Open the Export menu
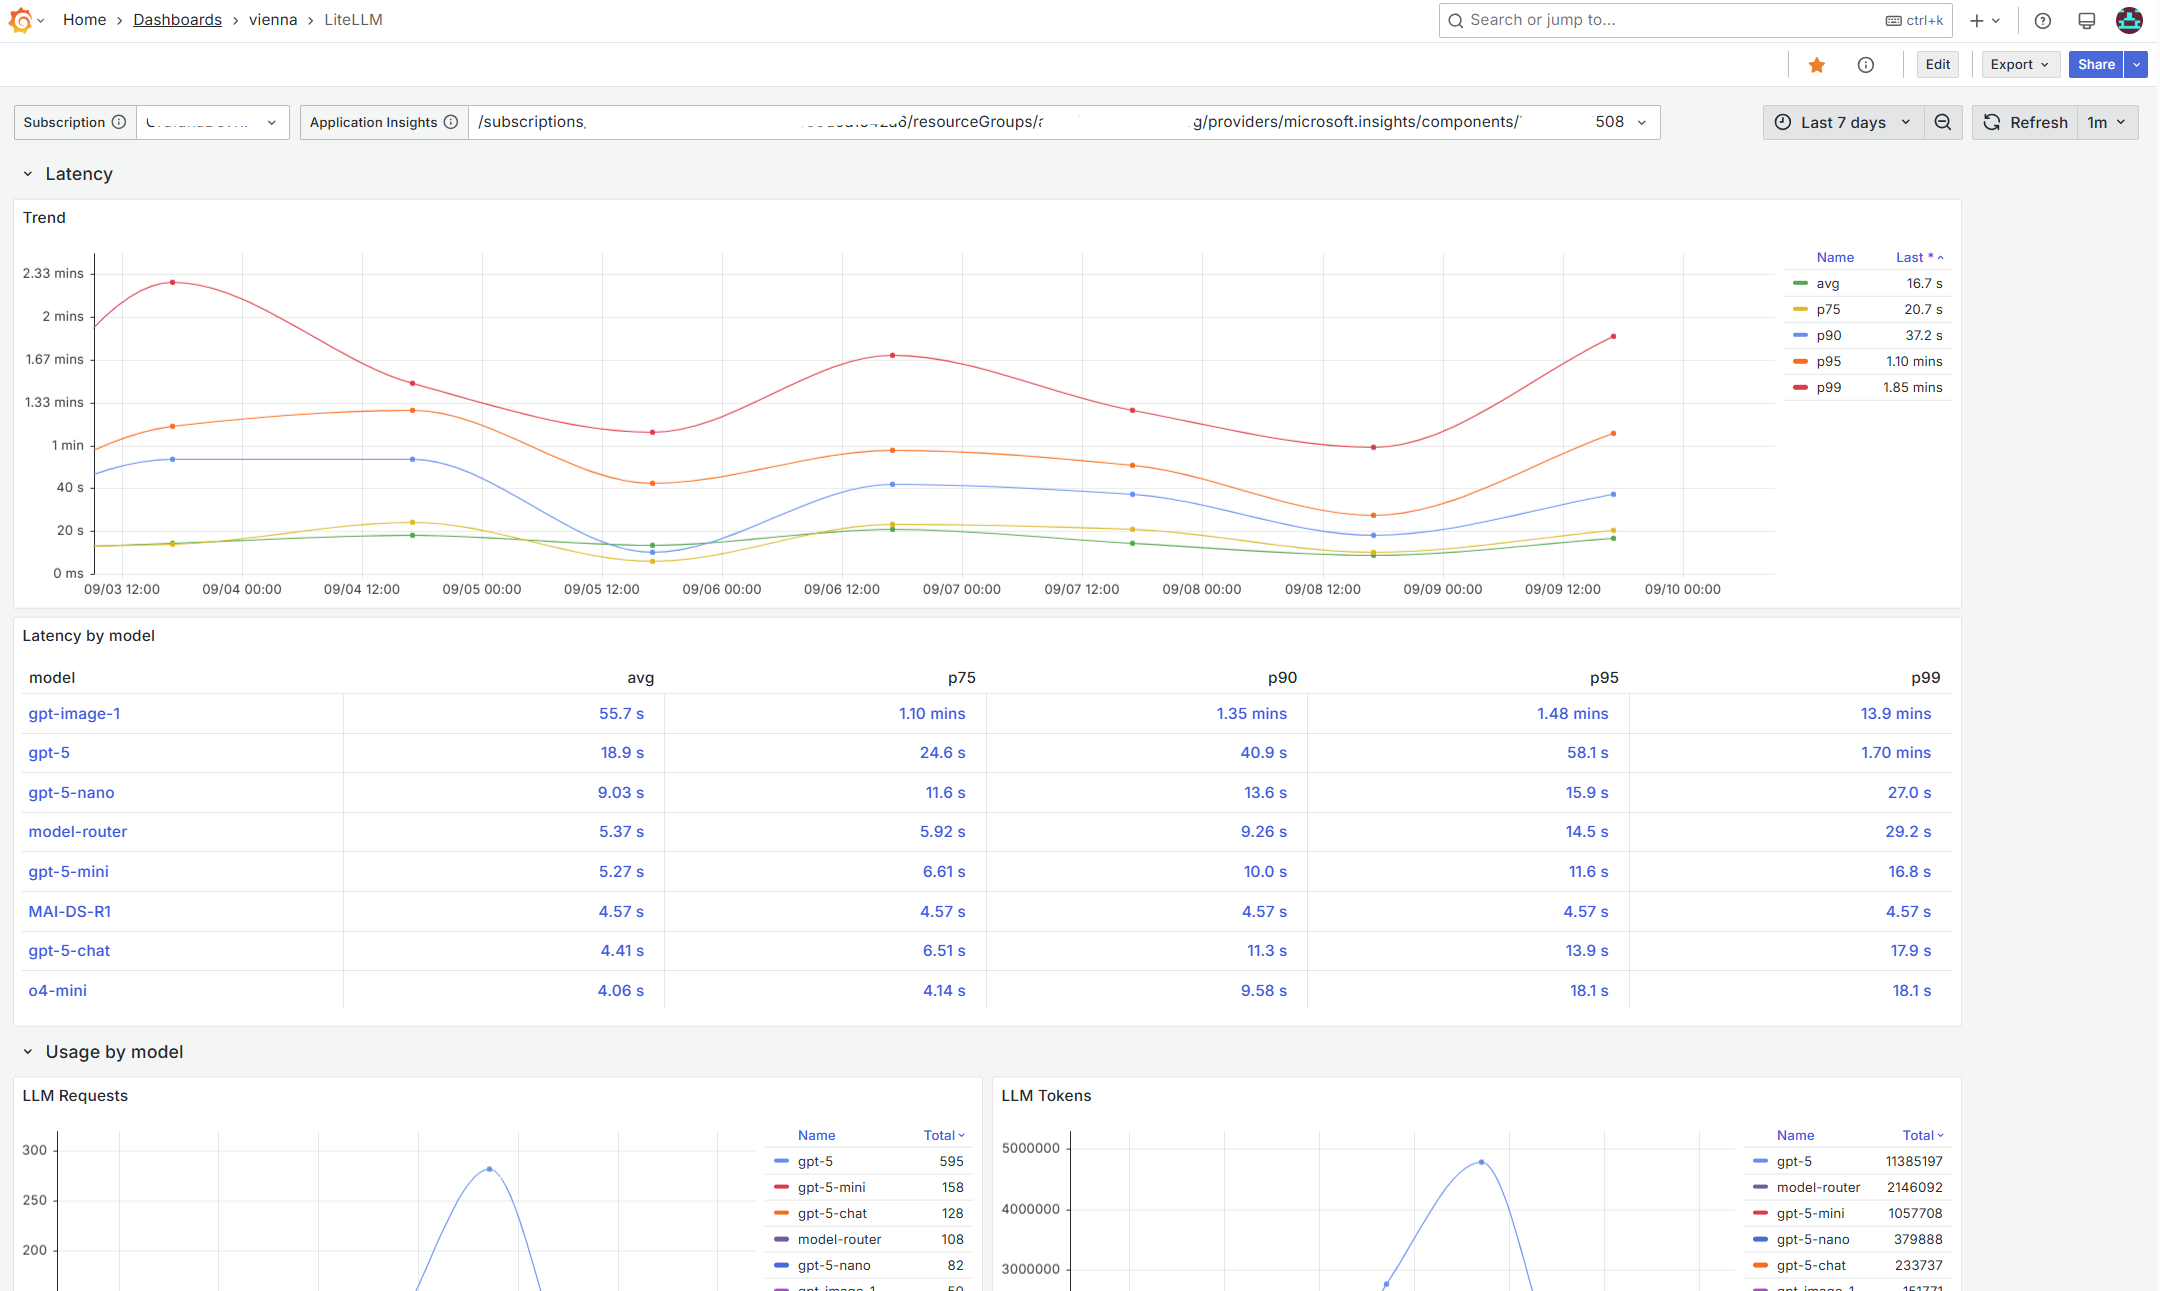The image size is (2160, 1291). point(2019,65)
